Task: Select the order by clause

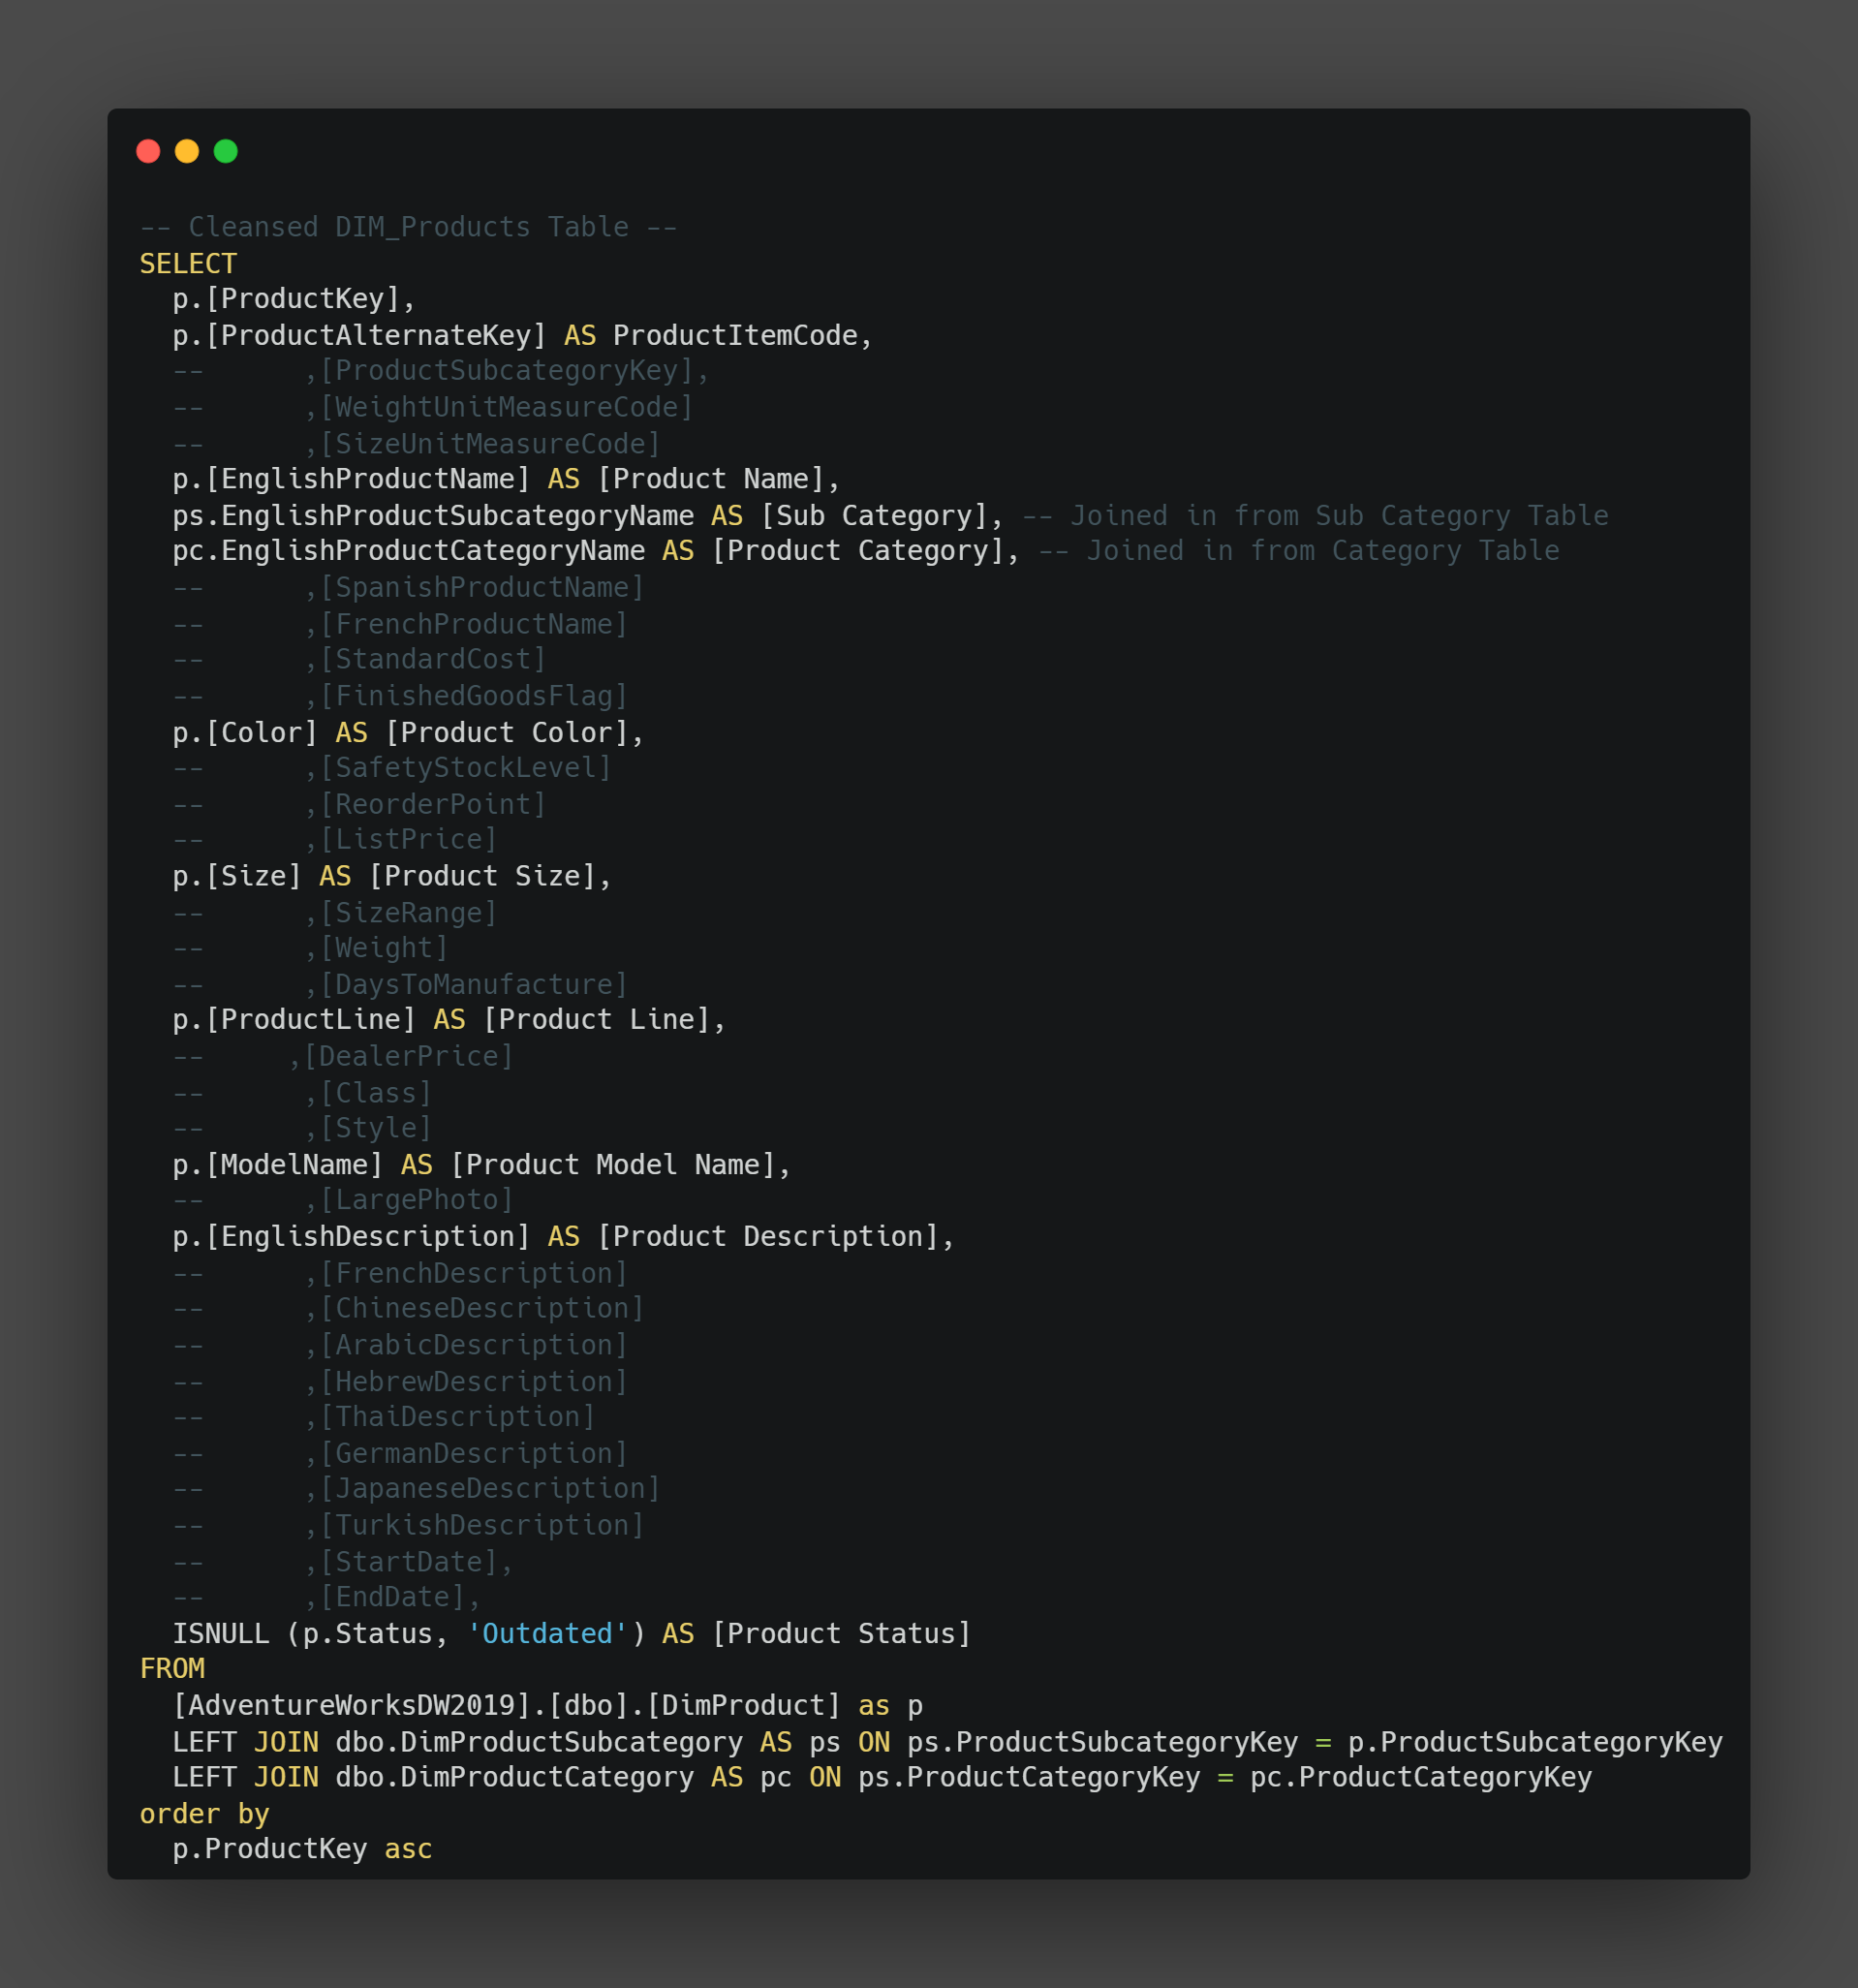Action: pyautogui.click(x=203, y=1813)
